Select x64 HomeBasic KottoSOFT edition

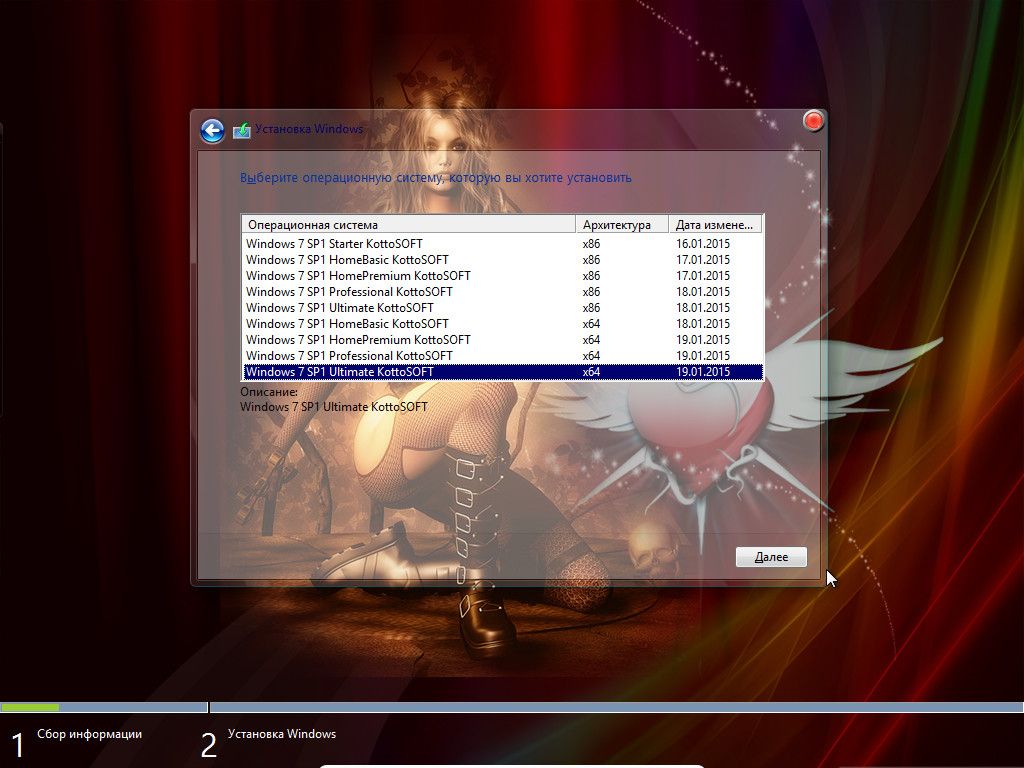(x=502, y=324)
